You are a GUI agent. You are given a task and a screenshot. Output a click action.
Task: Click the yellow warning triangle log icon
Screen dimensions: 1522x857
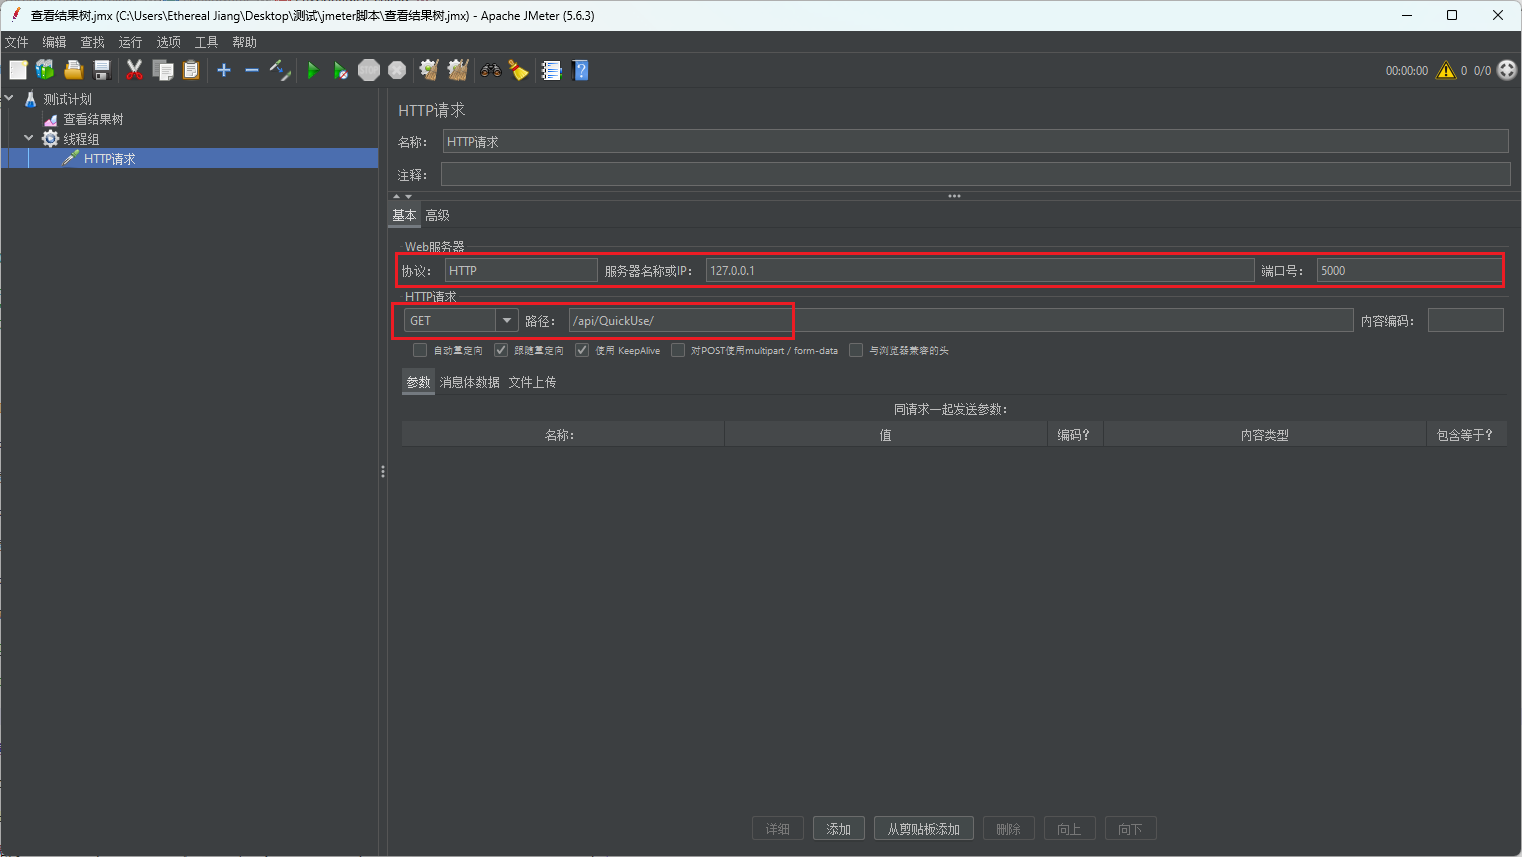click(x=1446, y=70)
